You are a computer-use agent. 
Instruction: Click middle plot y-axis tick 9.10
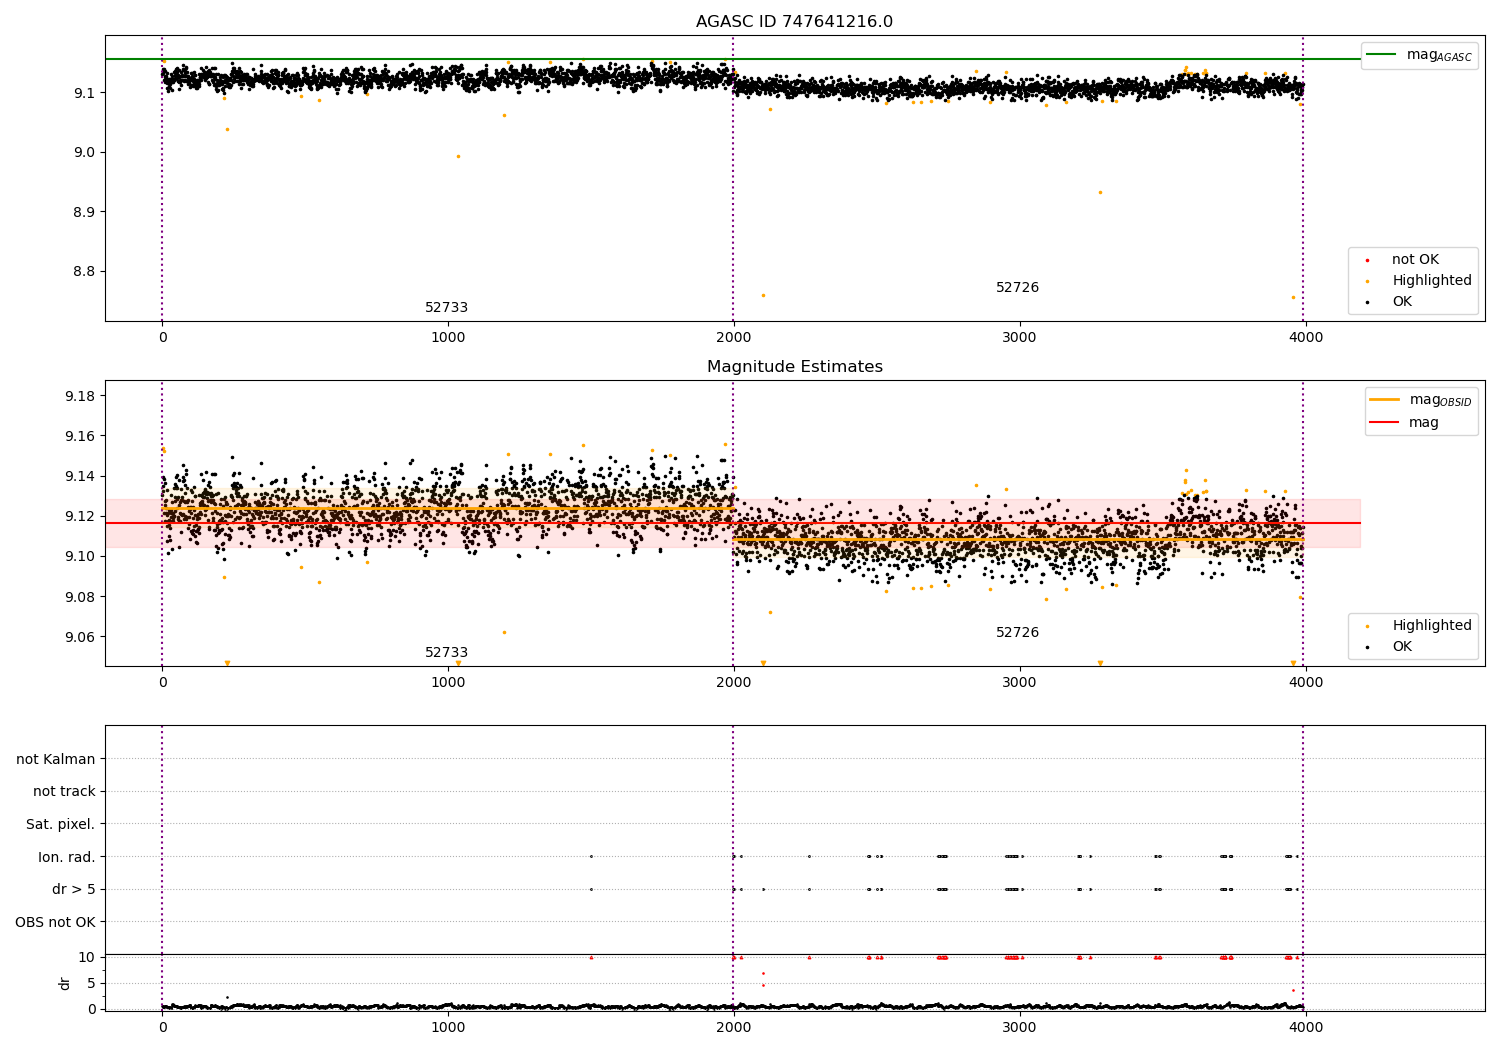(80, 556)
